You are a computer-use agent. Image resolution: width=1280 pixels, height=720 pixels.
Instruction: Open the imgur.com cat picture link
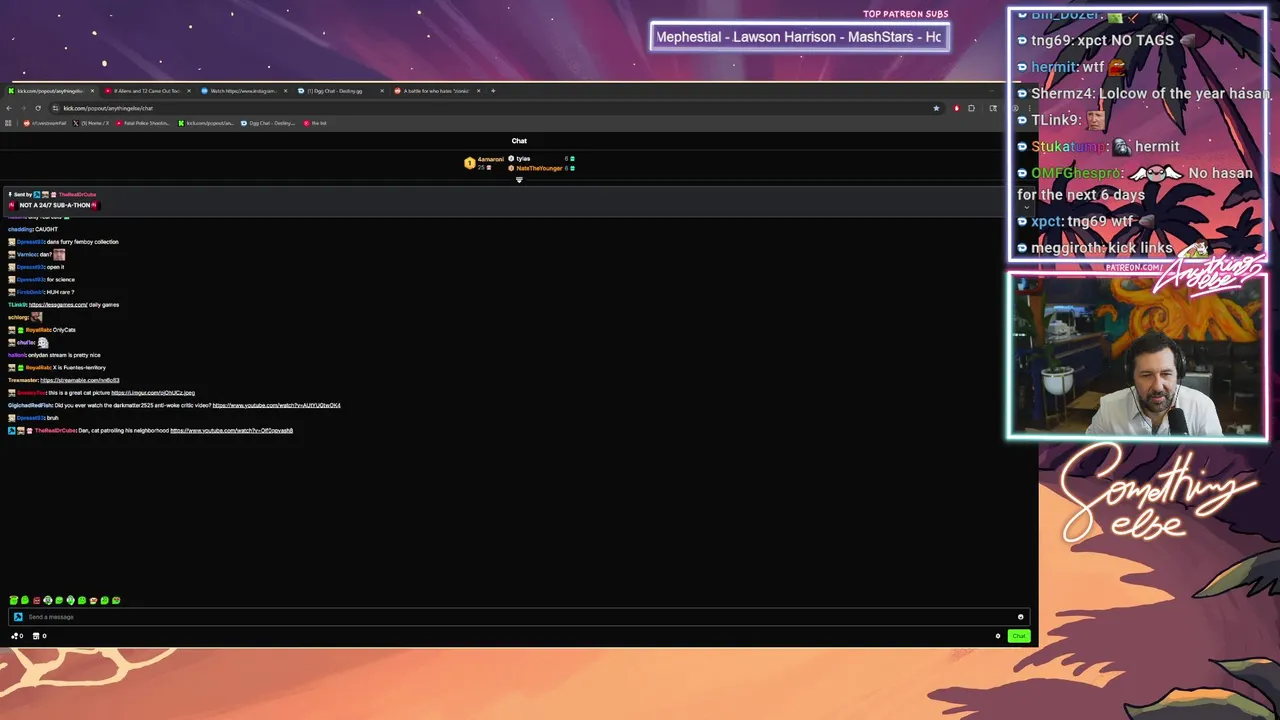coord(153,393)
